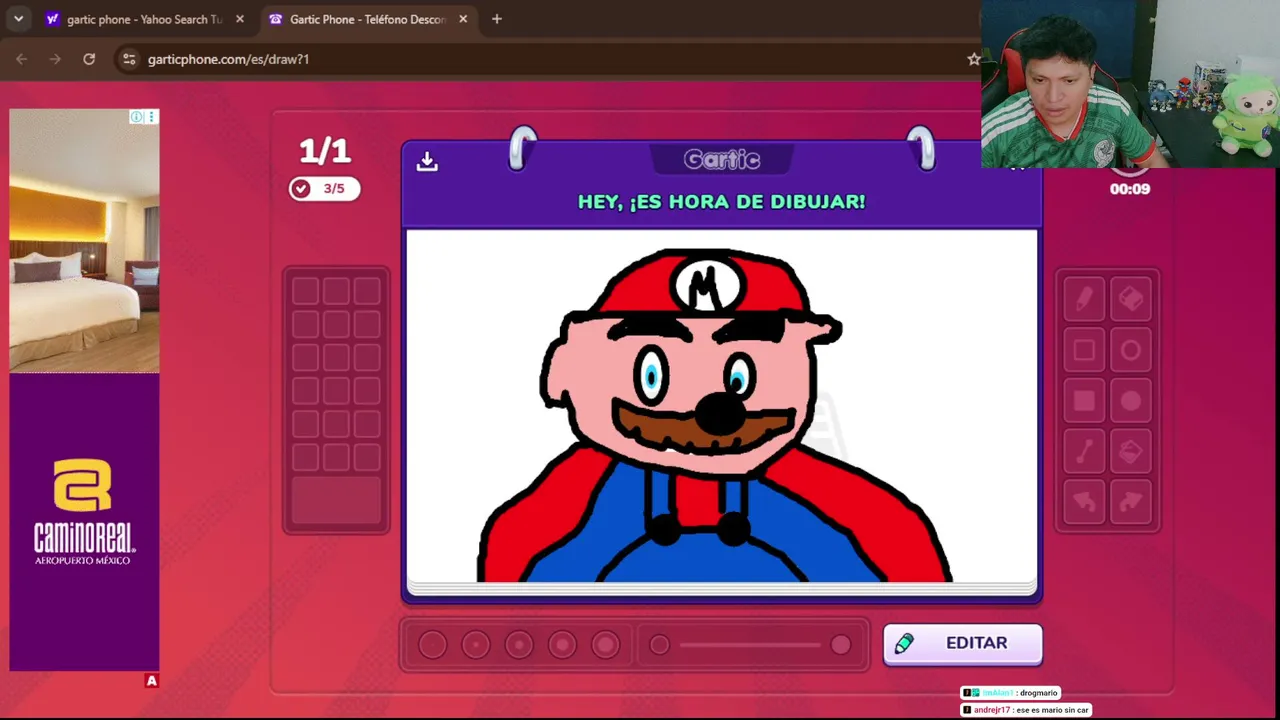
Task: Click the EDITAR button
Action: (962, 644)
